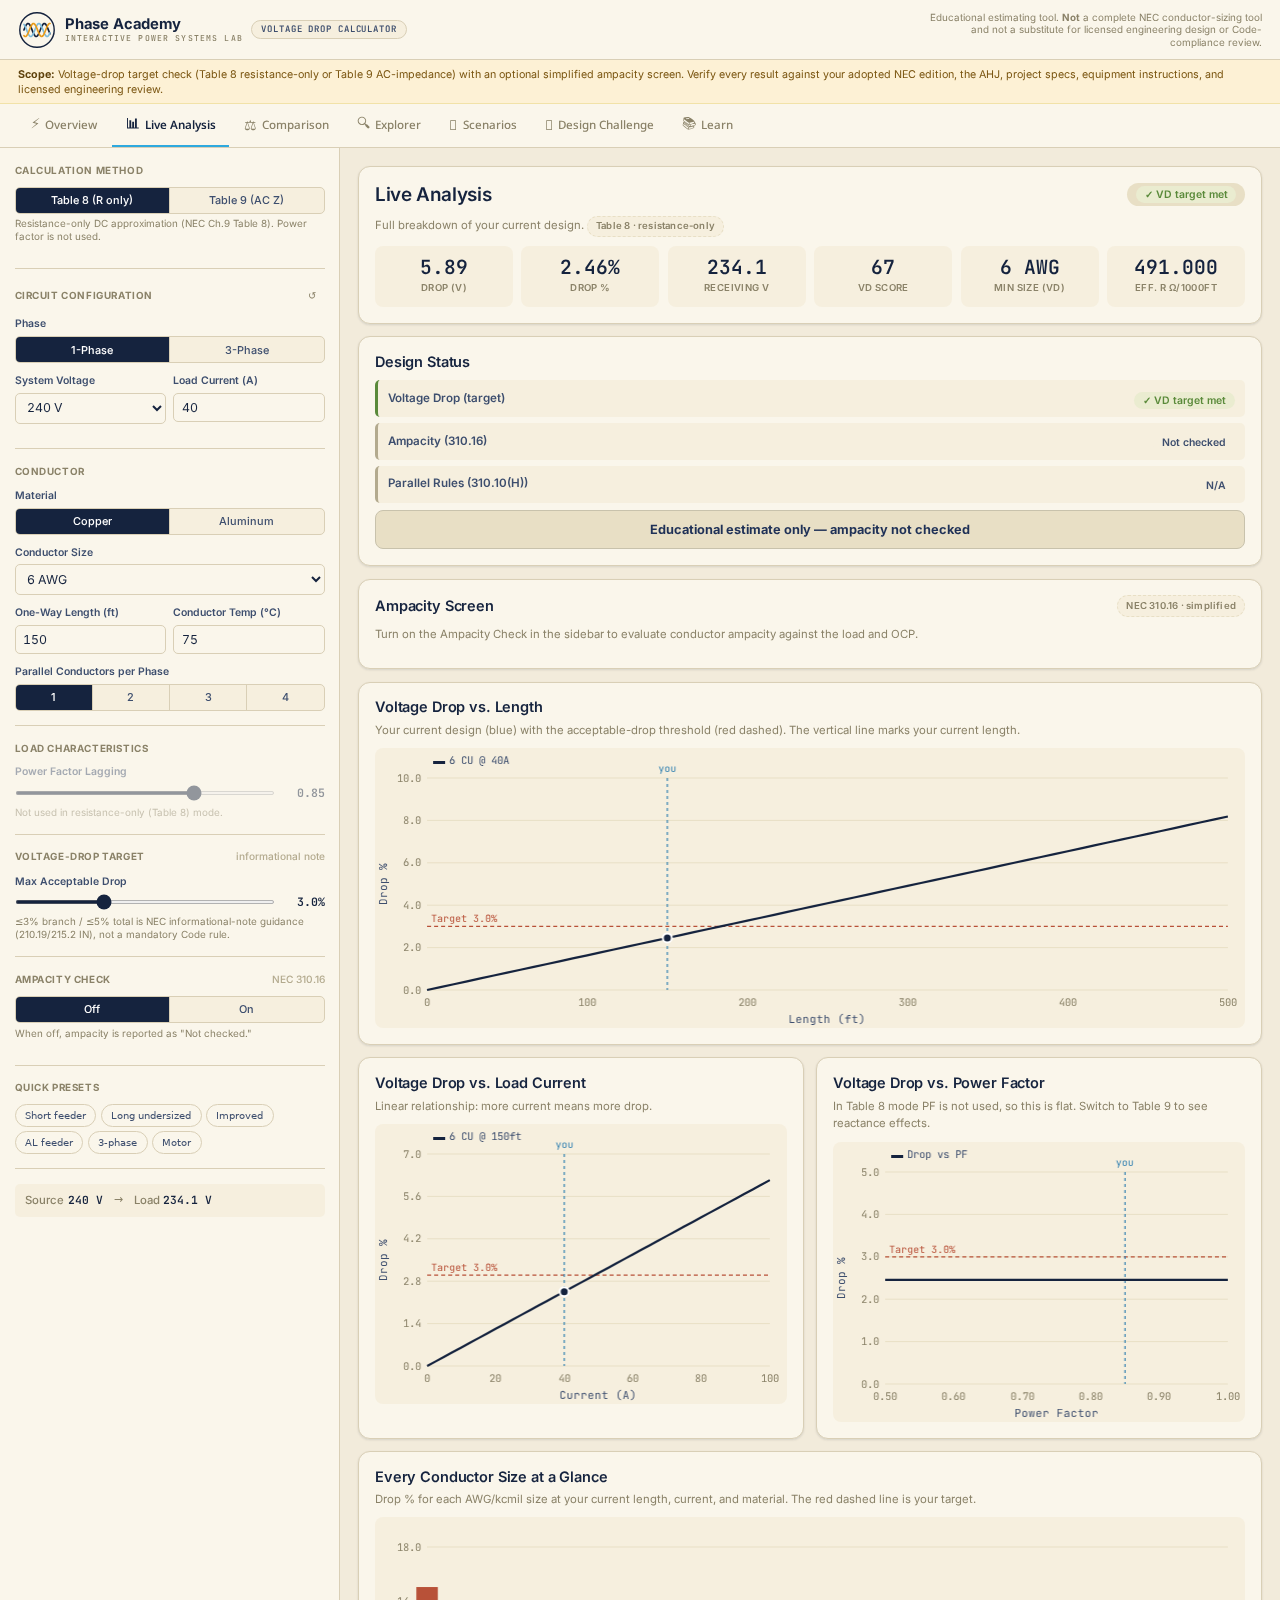Apply the Motor preset
1280x1600 pixels.
click(177, 1142)
